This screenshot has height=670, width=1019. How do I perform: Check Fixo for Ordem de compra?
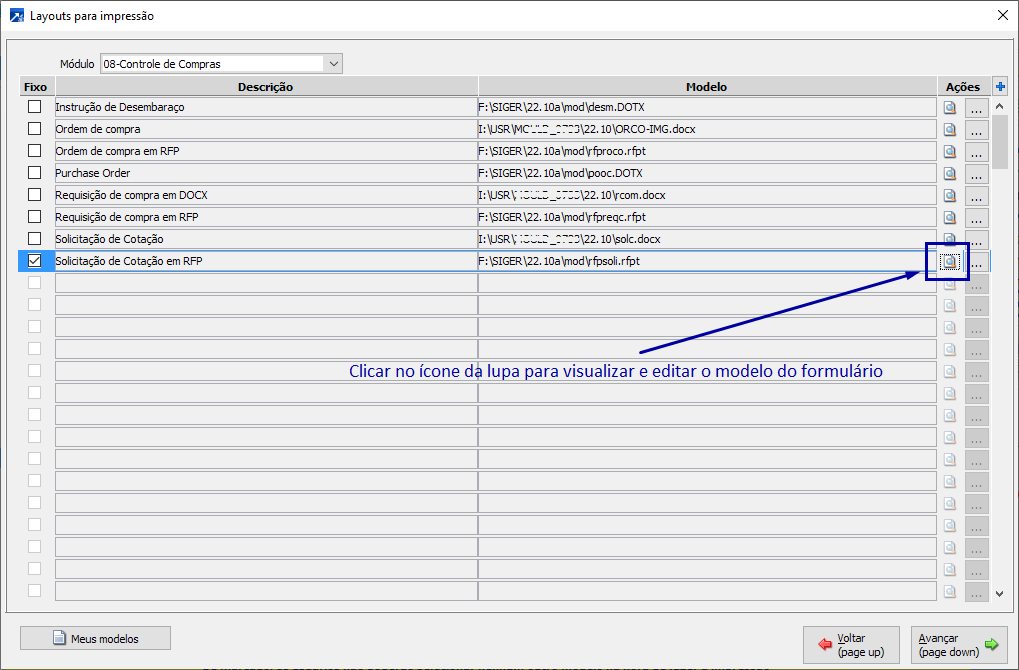tap(34, 129)
